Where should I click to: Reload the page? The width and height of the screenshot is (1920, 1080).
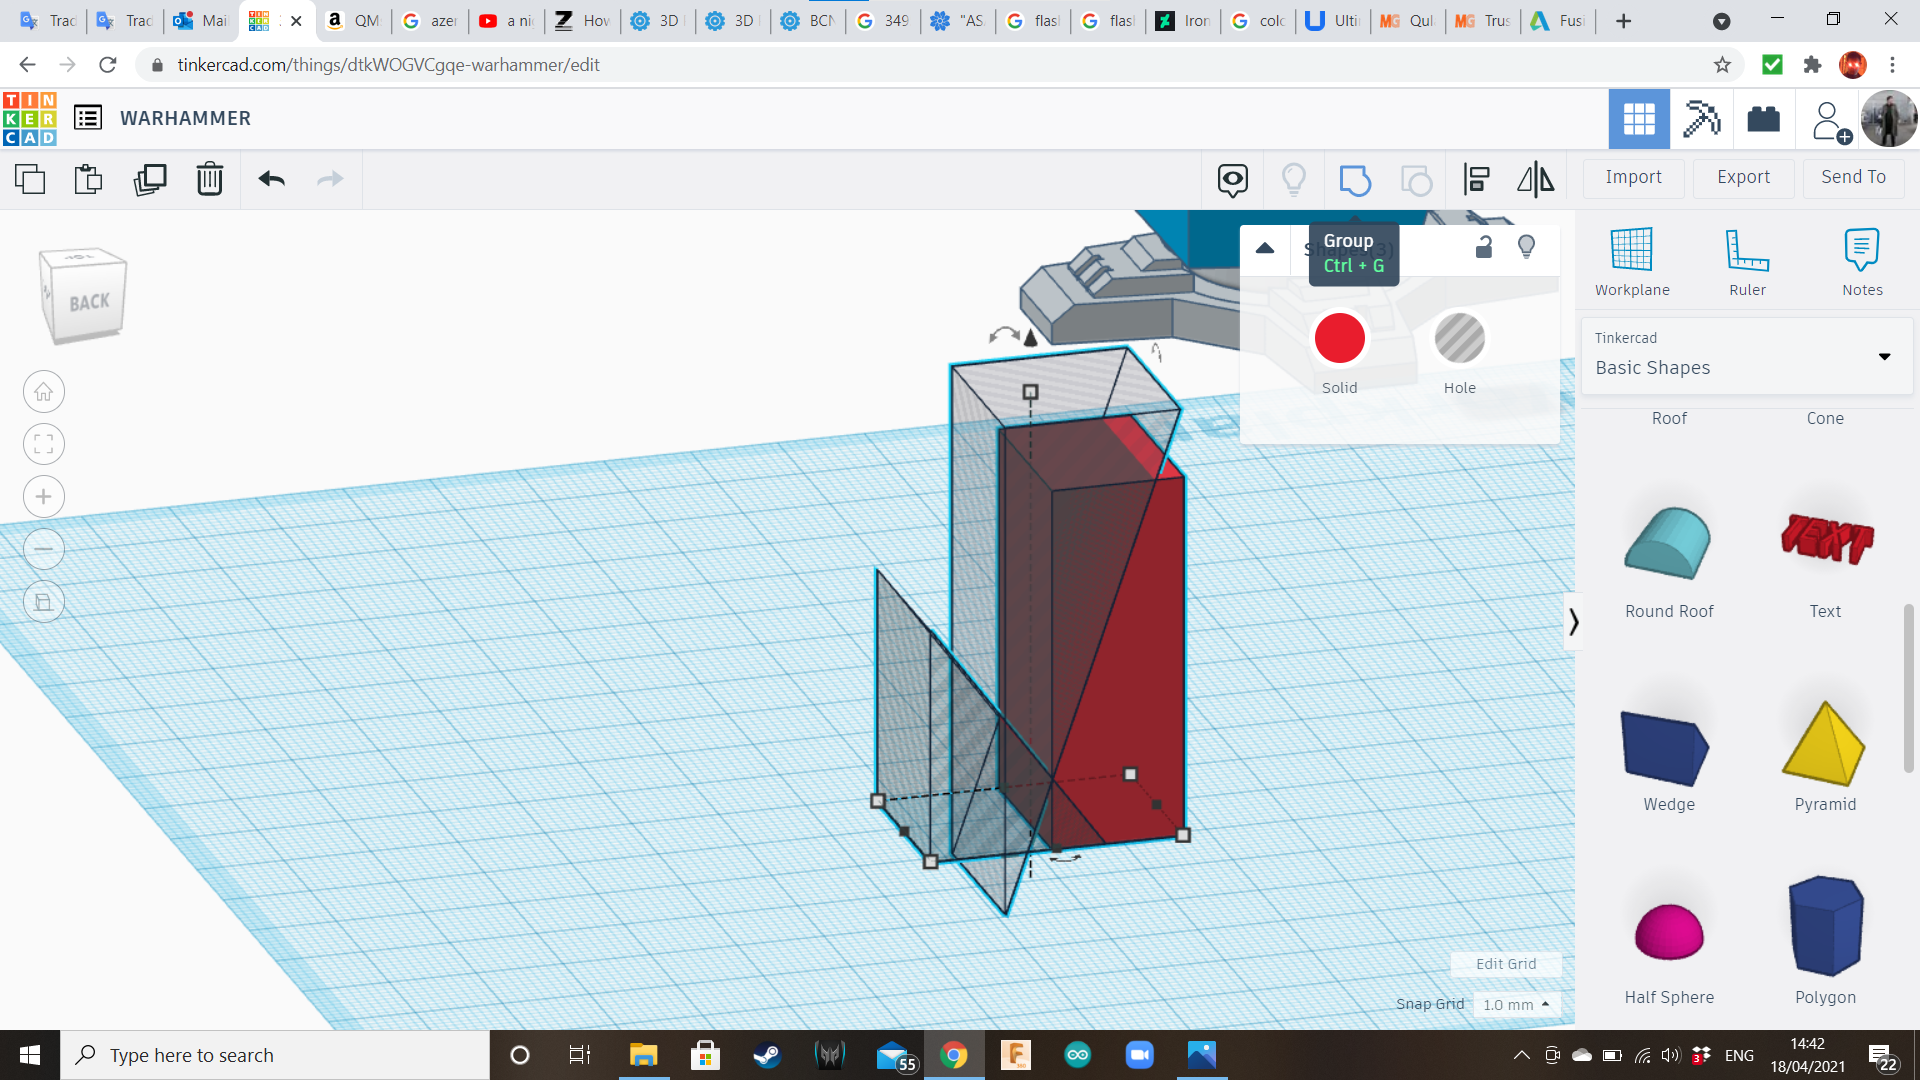pos(108,65)
